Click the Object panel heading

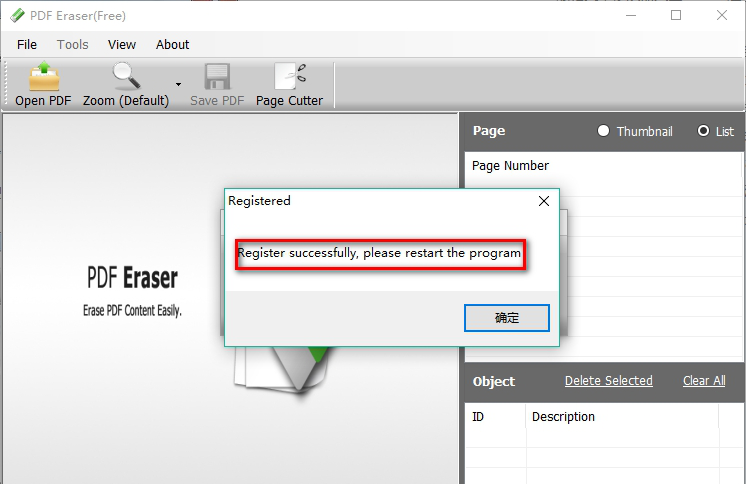494,382
